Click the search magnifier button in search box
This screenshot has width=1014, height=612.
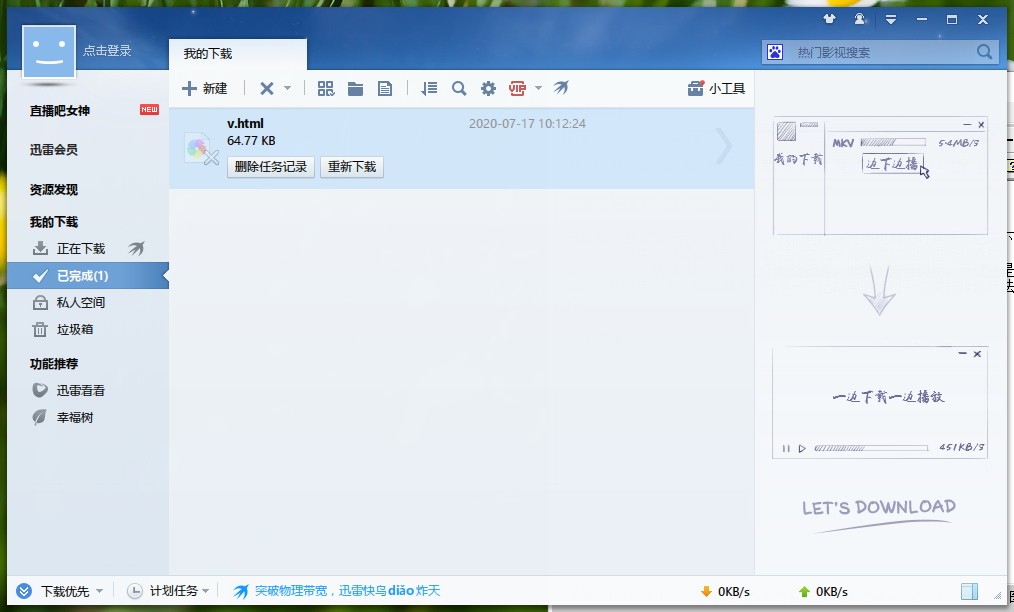tap(984, 52)
